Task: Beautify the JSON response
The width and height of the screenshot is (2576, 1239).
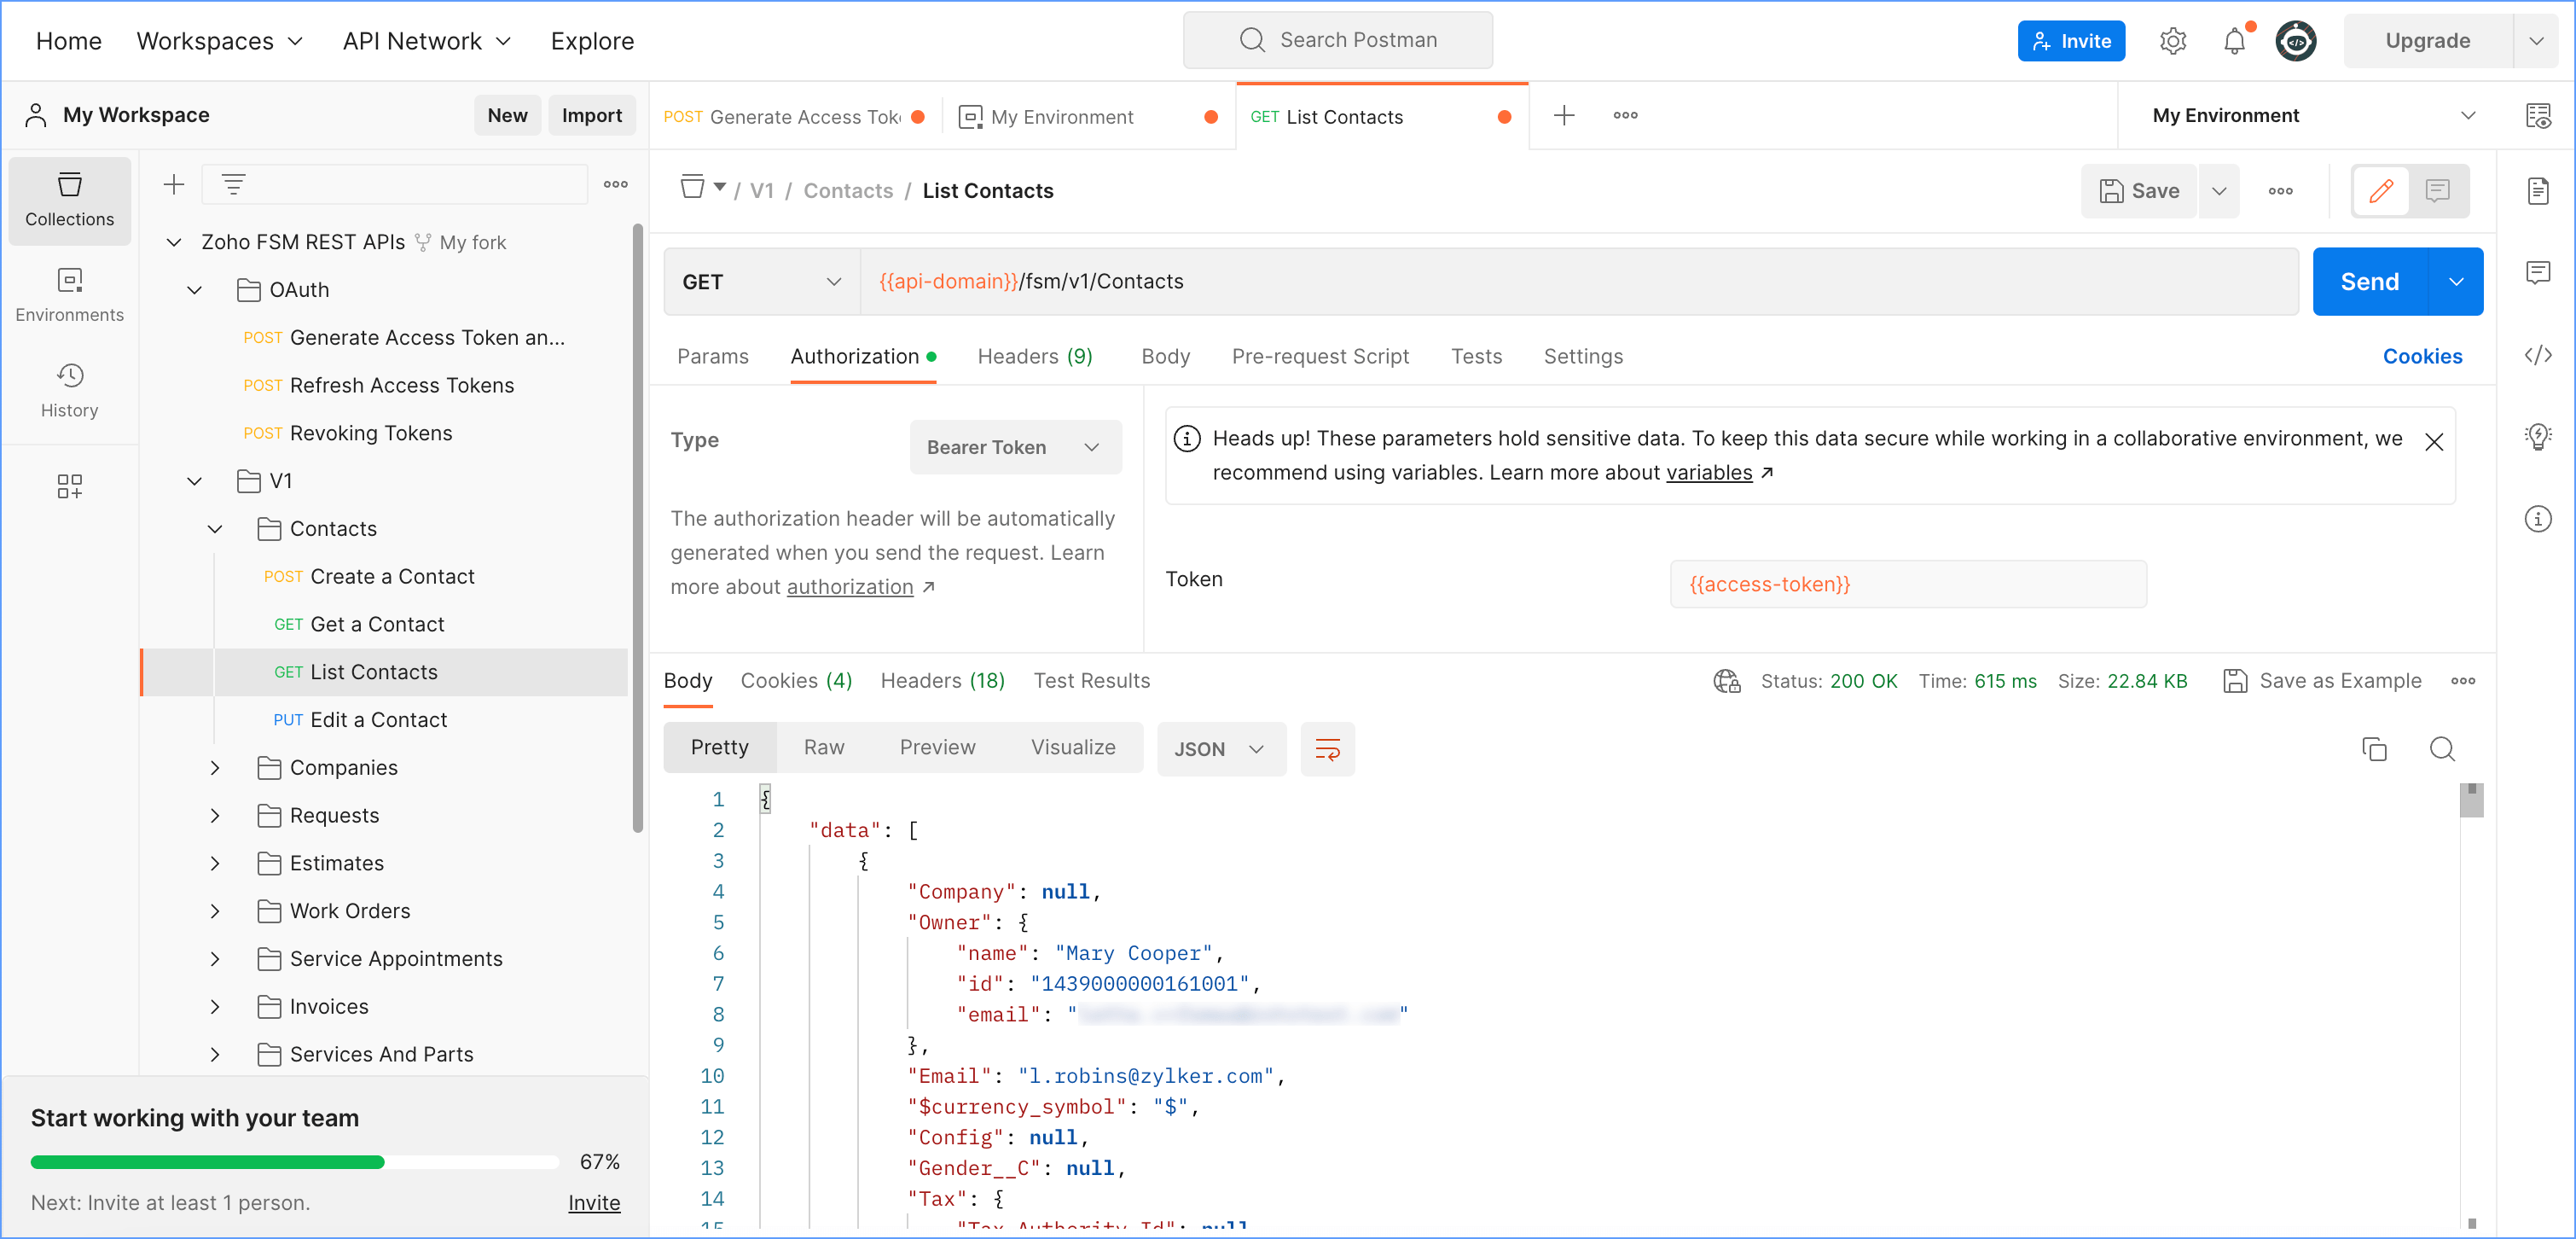Action: coord(1327,748)
